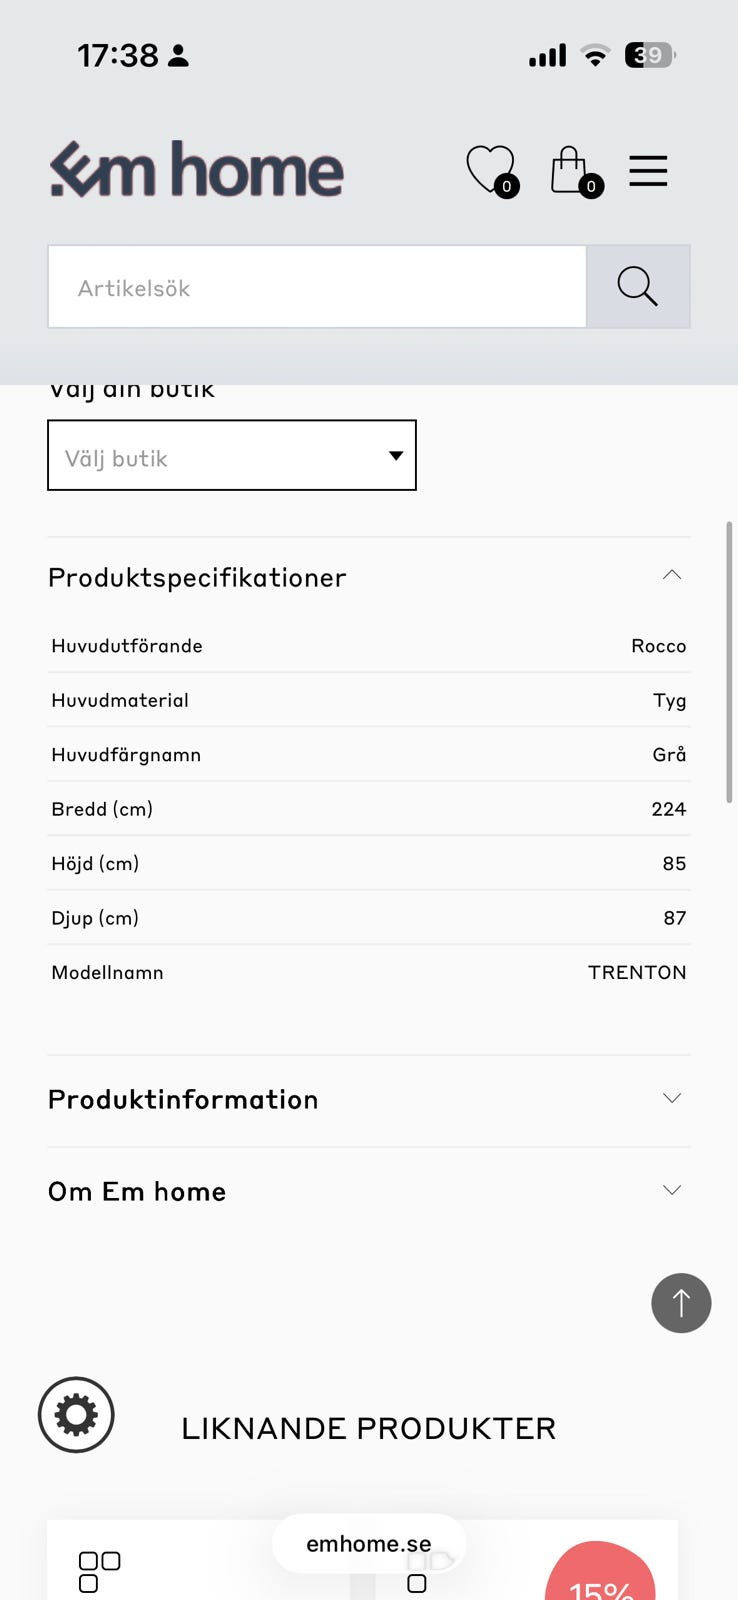Viewport: 738px width, 1600px height.
Task: Collapse the Produktspecifikationer section
Action: 672,575
